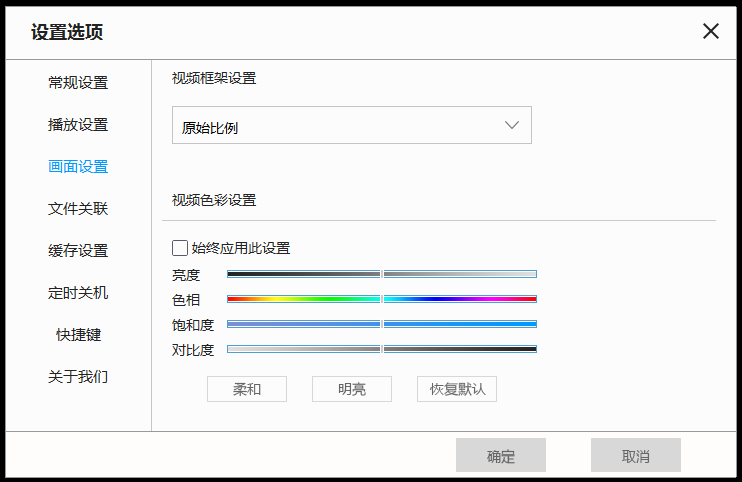The image size is (742, 482).
Task: Click the 对比度 contrast slider
Action: [x=382, y=349]
